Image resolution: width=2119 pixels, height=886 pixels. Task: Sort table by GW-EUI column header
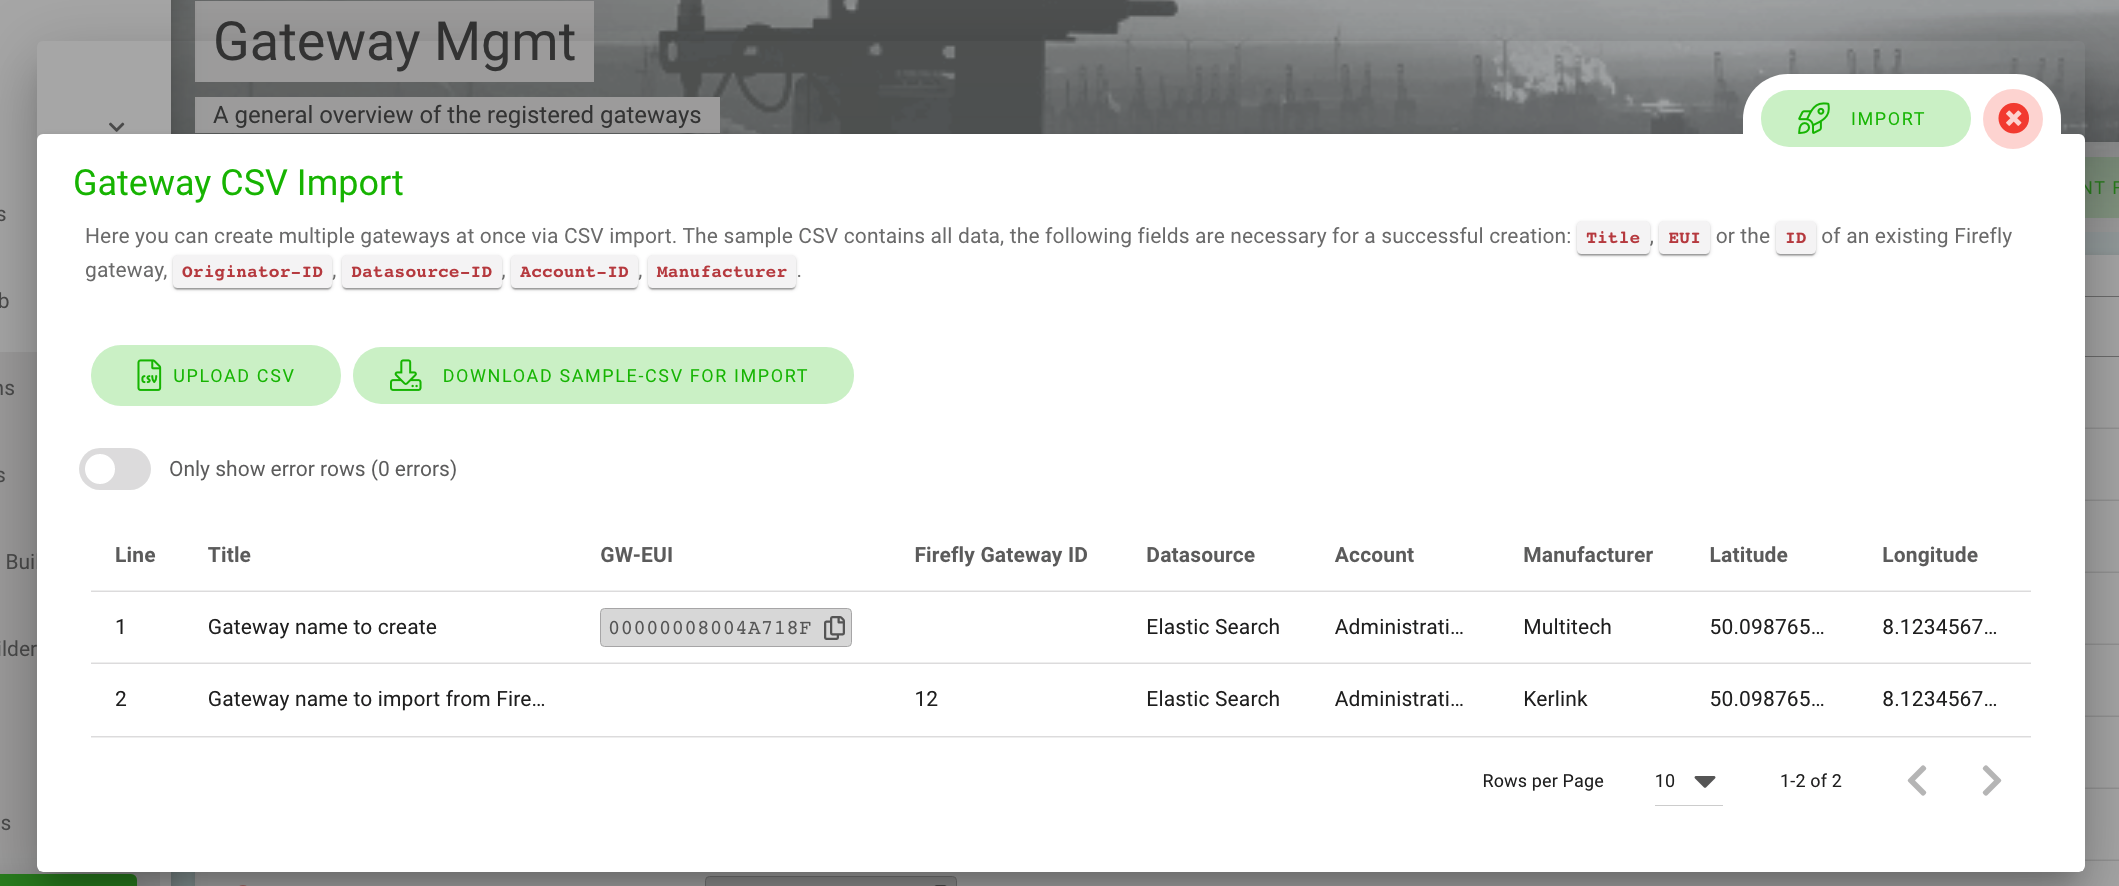(x=636, y=555)
